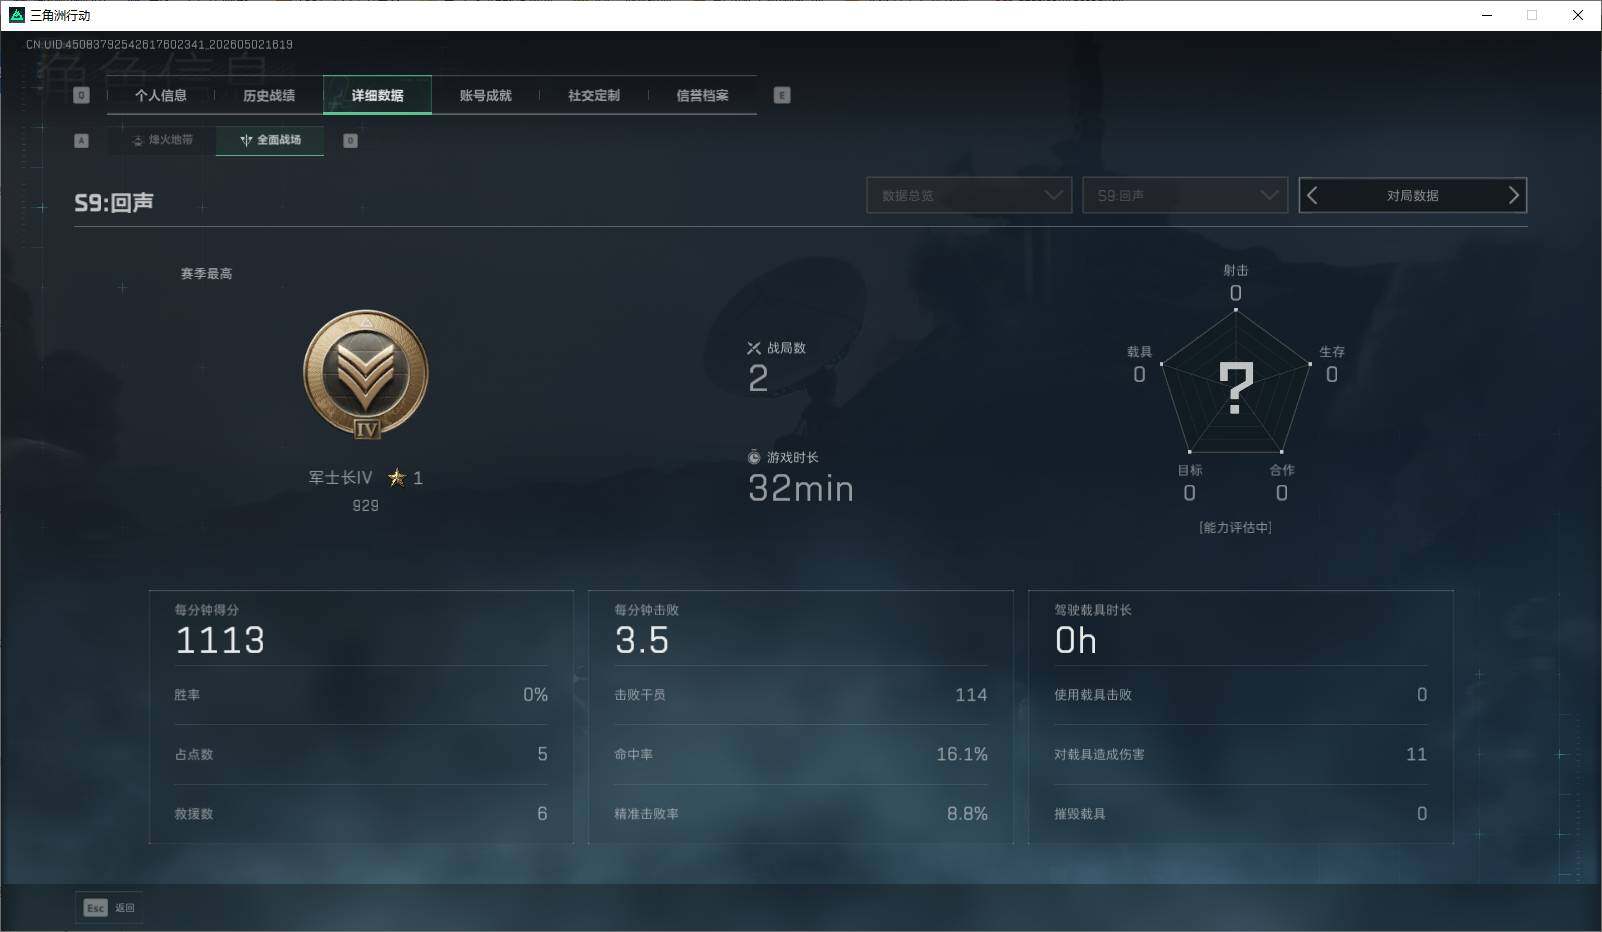Select the 详细数据 tab

tap(377, 96)
